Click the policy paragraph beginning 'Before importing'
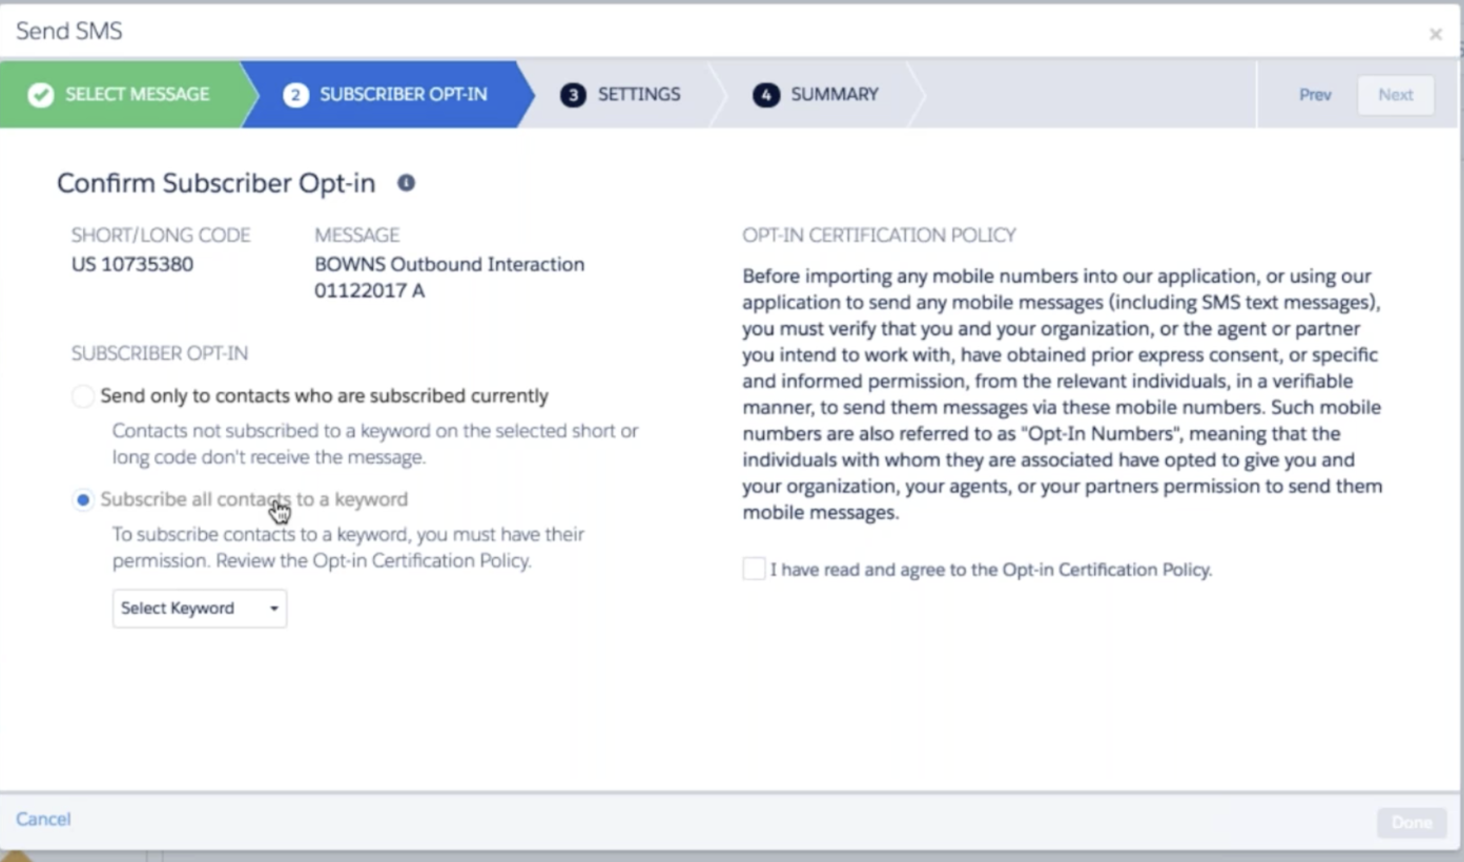Image resolution: width=1464 pixels, height=862 pixels. [x=1062, y=394]
